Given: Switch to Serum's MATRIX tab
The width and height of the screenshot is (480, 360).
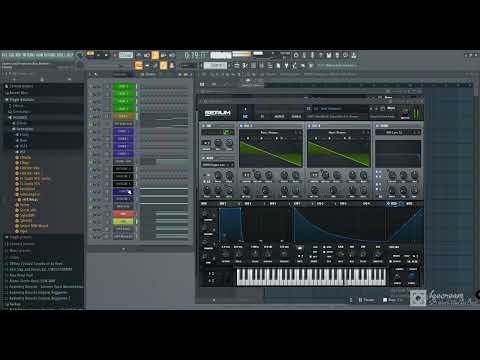Looking at the screenshot, I should coord(279,116).
